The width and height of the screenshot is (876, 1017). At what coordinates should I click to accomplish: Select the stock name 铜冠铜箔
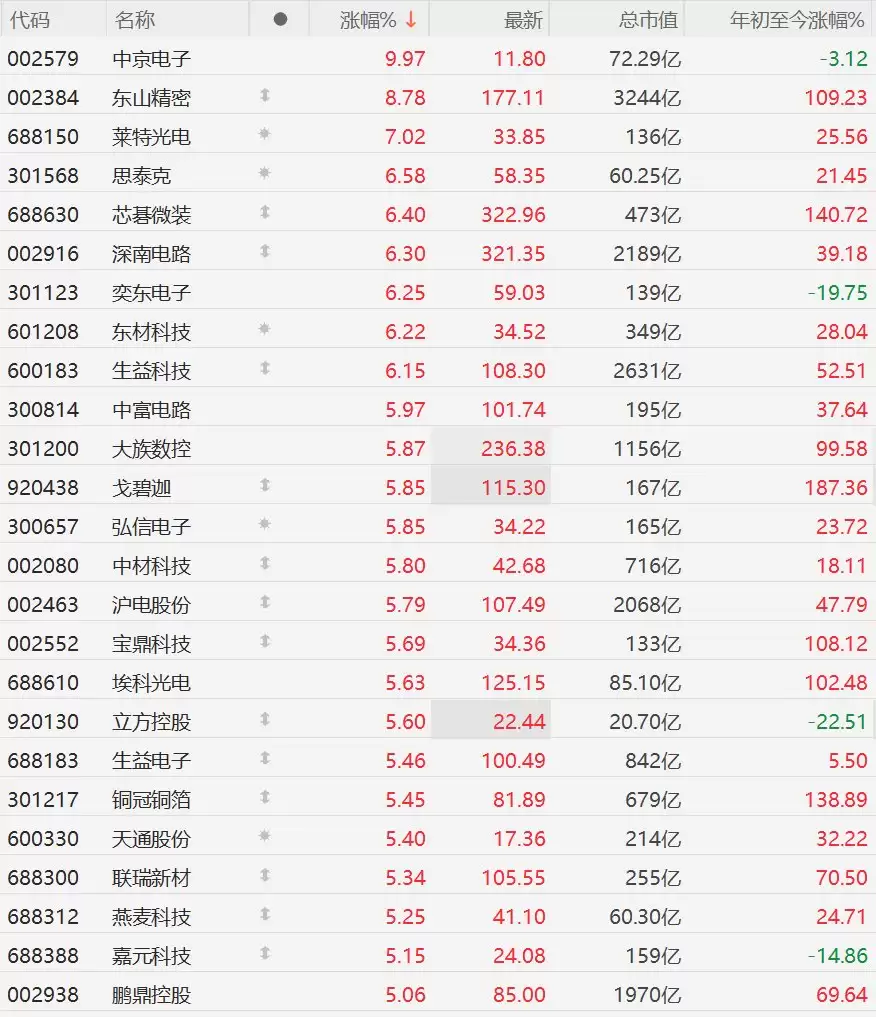pyautogui.click(x=151, y=800)
